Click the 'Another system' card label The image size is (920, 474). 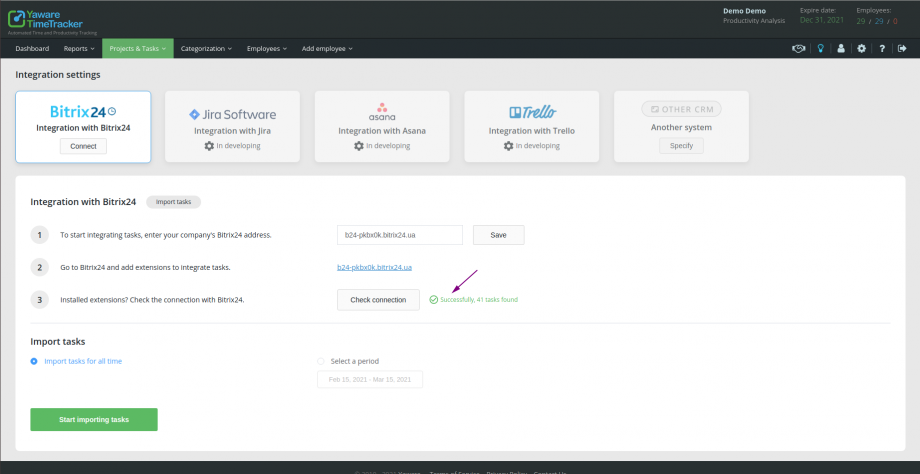click(x=681, y=127)
